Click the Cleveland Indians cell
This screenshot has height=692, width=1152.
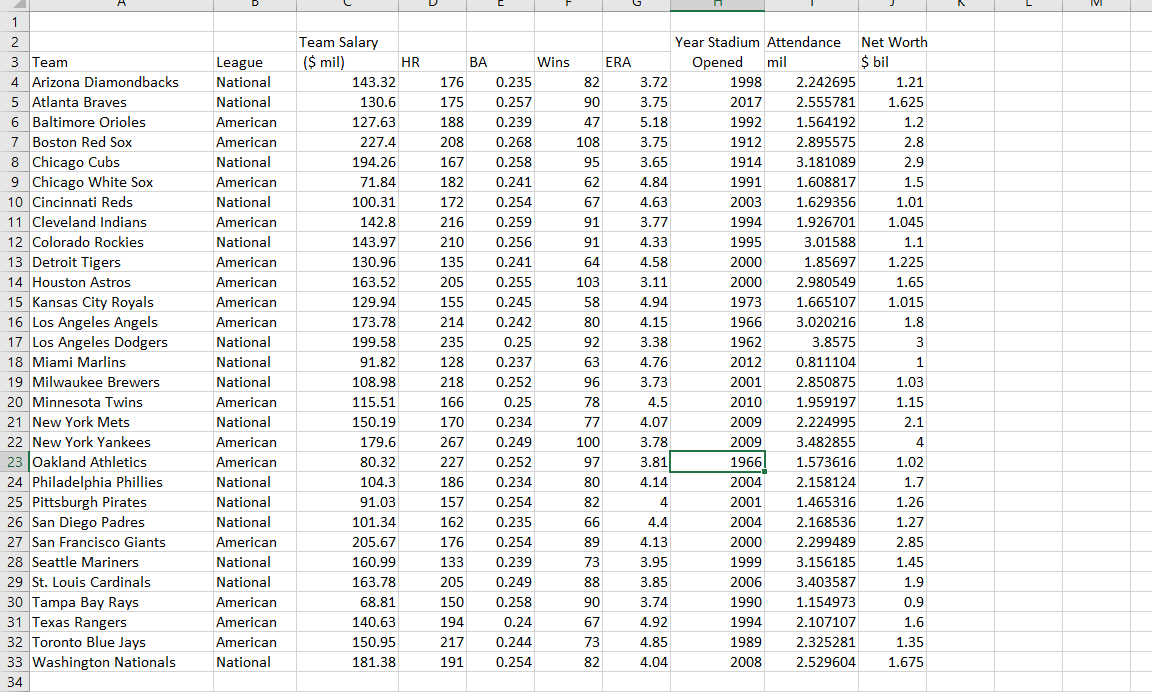tap(121, 222)
